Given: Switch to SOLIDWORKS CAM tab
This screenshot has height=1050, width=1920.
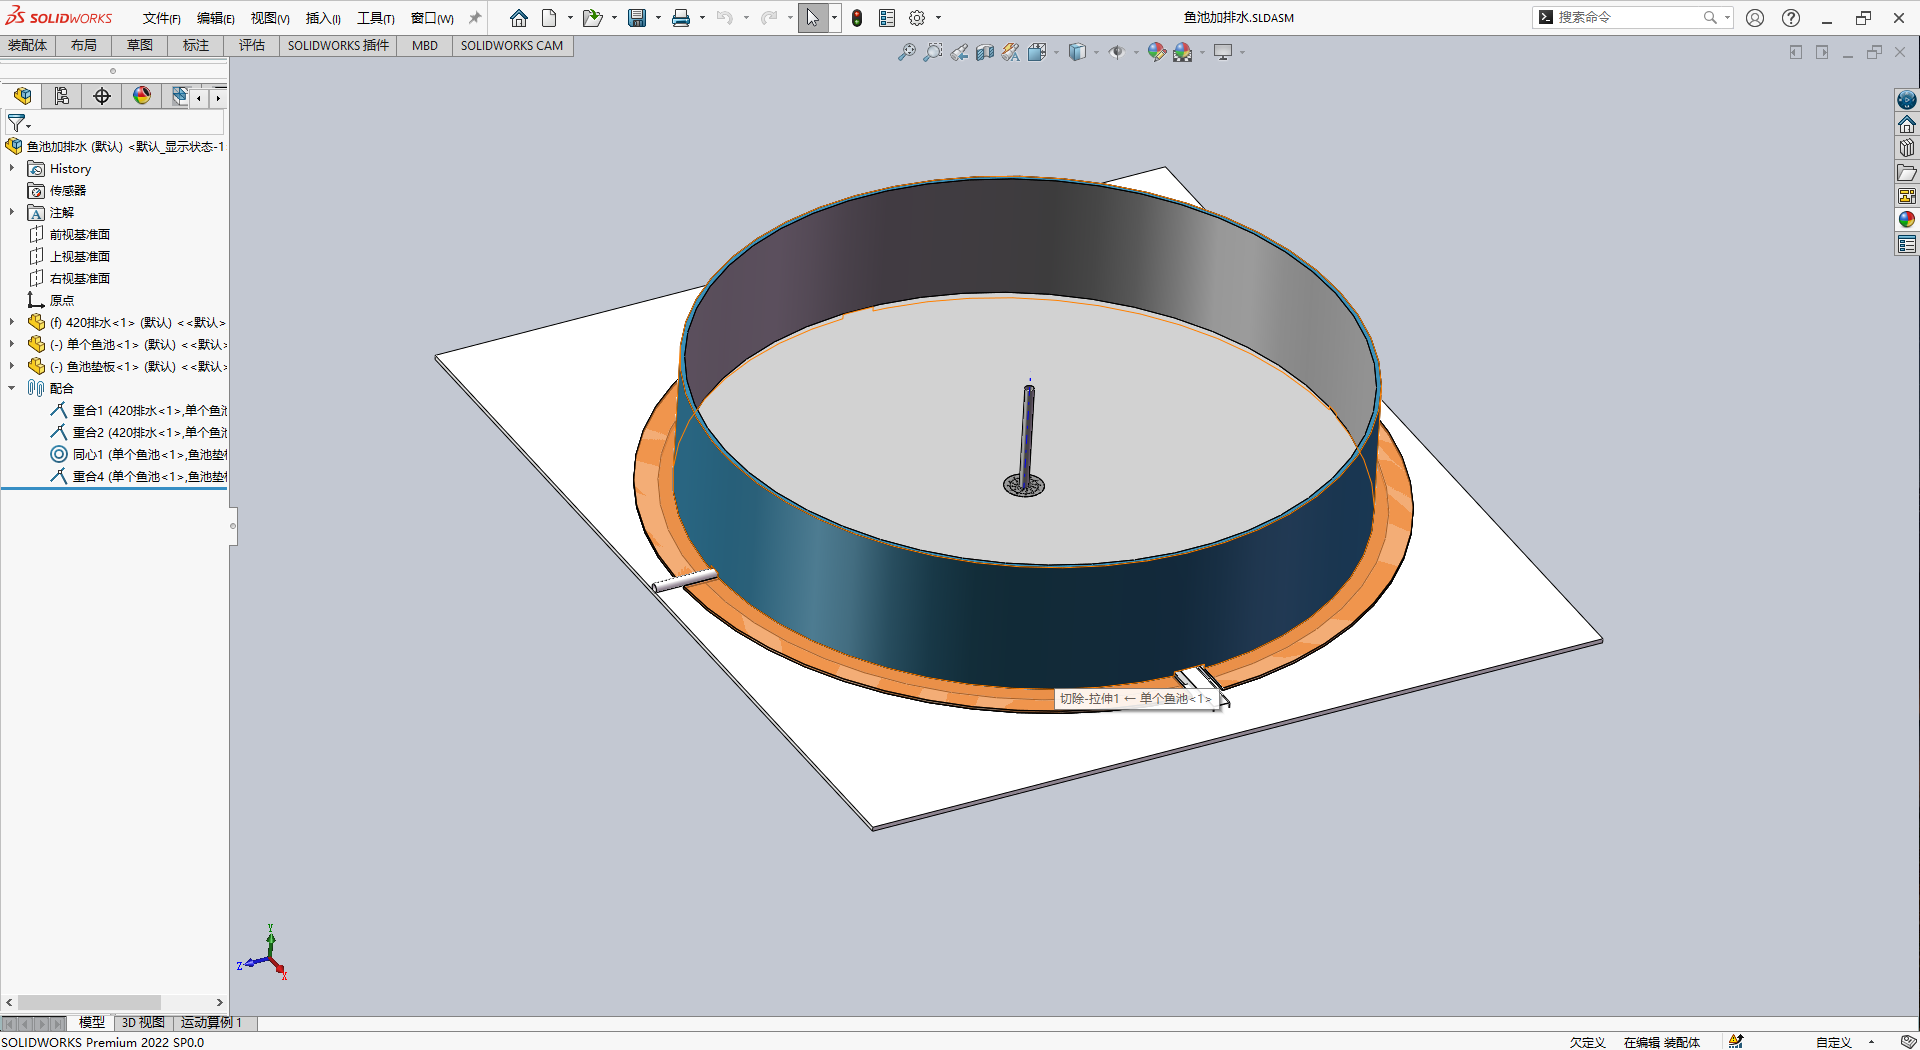Looking at the screenshot, I should (x=512, y=45).
